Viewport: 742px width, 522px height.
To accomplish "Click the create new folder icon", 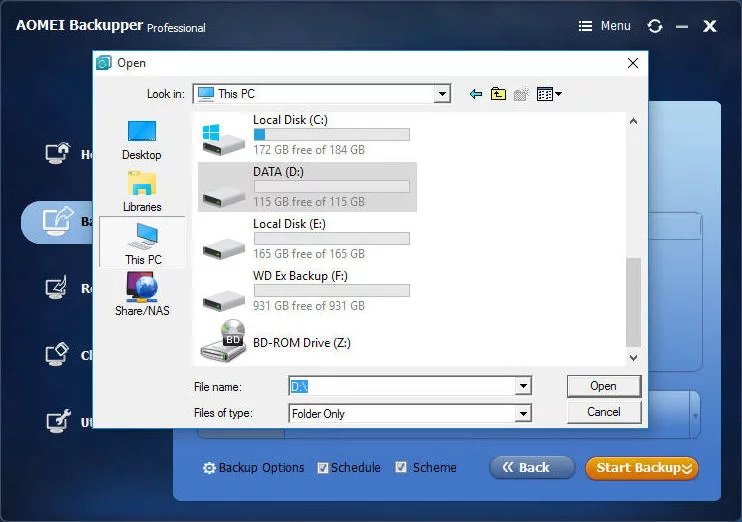I will (x=521, y=94).
